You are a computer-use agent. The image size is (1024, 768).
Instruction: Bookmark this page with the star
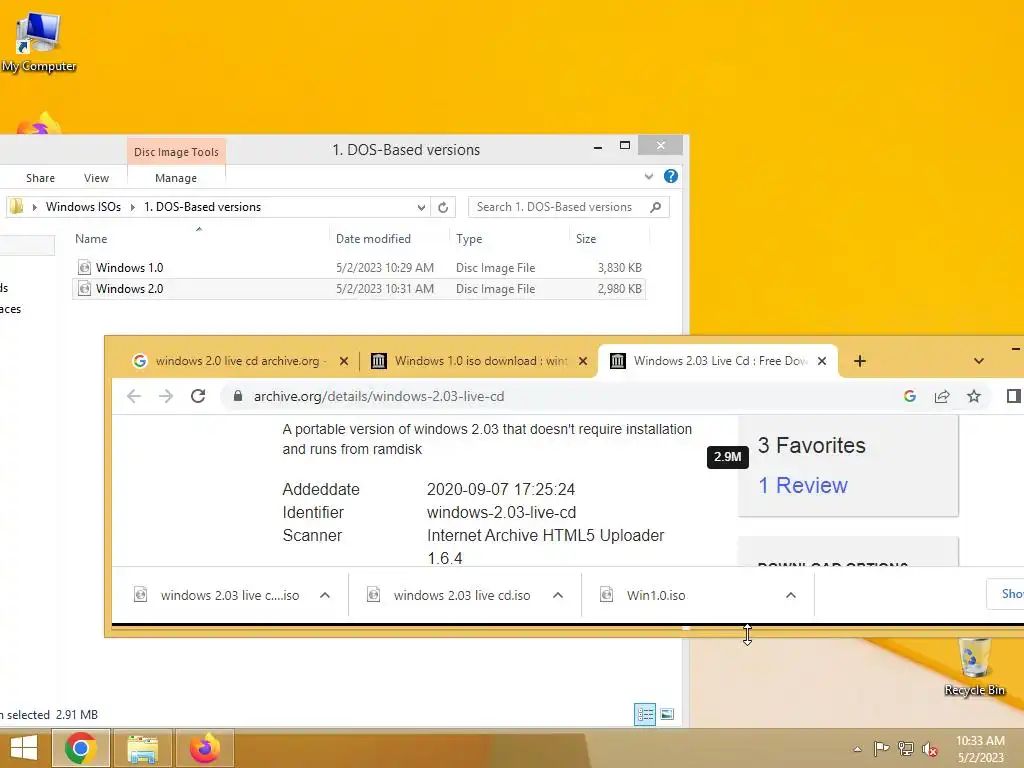974,396
